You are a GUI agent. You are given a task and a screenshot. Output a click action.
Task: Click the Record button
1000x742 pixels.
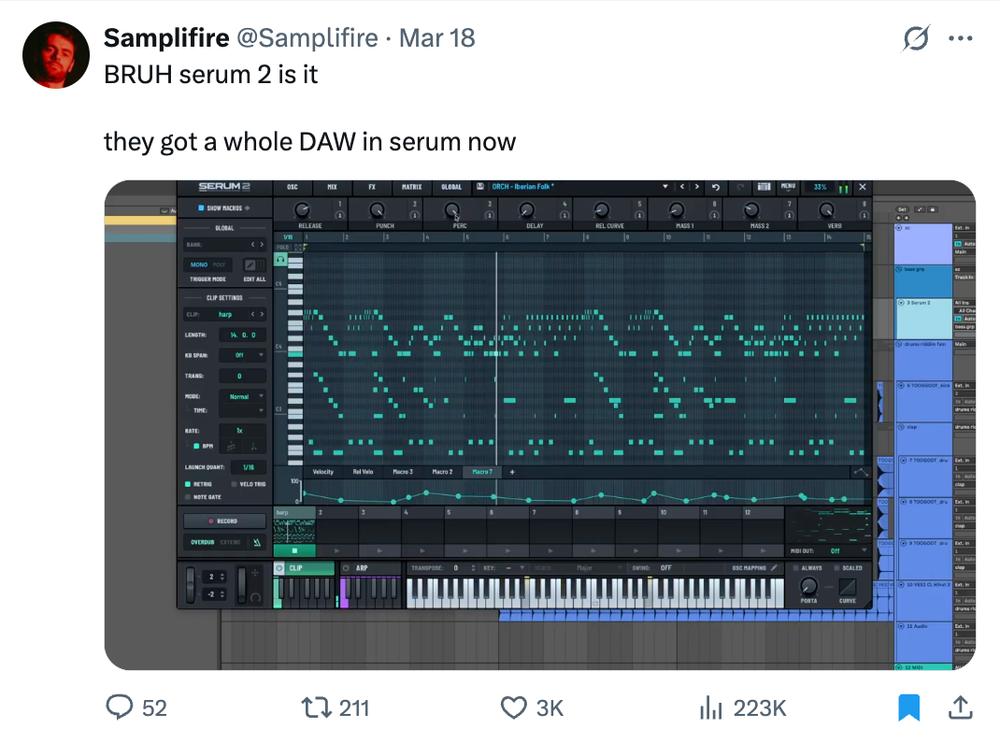tap(224, 521)
